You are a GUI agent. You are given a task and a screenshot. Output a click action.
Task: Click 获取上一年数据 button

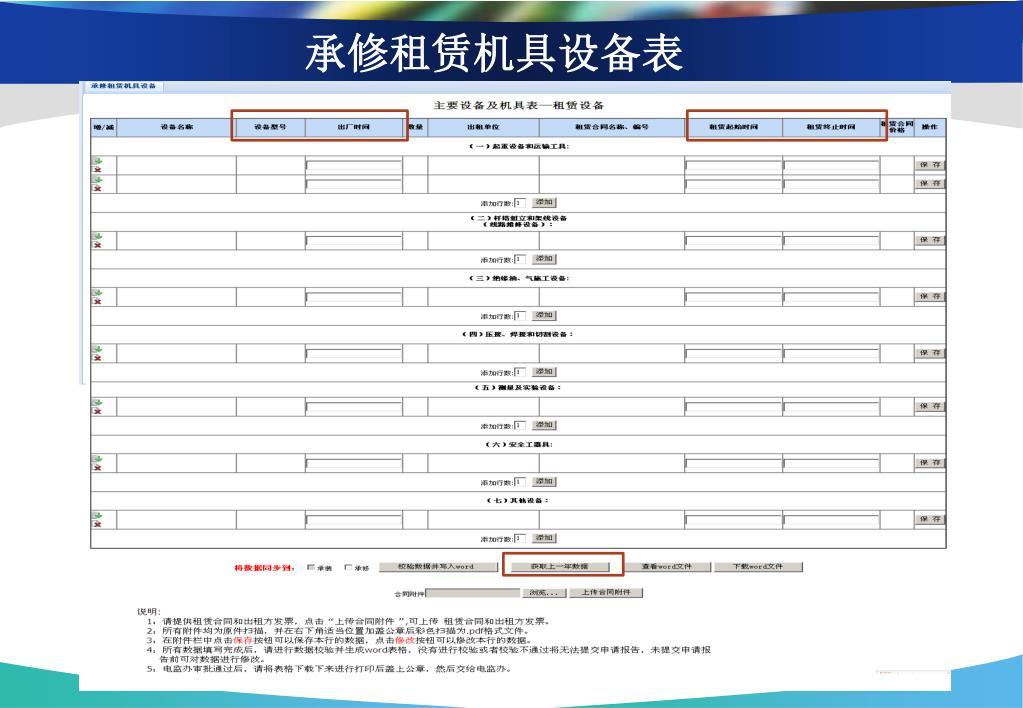560,566
